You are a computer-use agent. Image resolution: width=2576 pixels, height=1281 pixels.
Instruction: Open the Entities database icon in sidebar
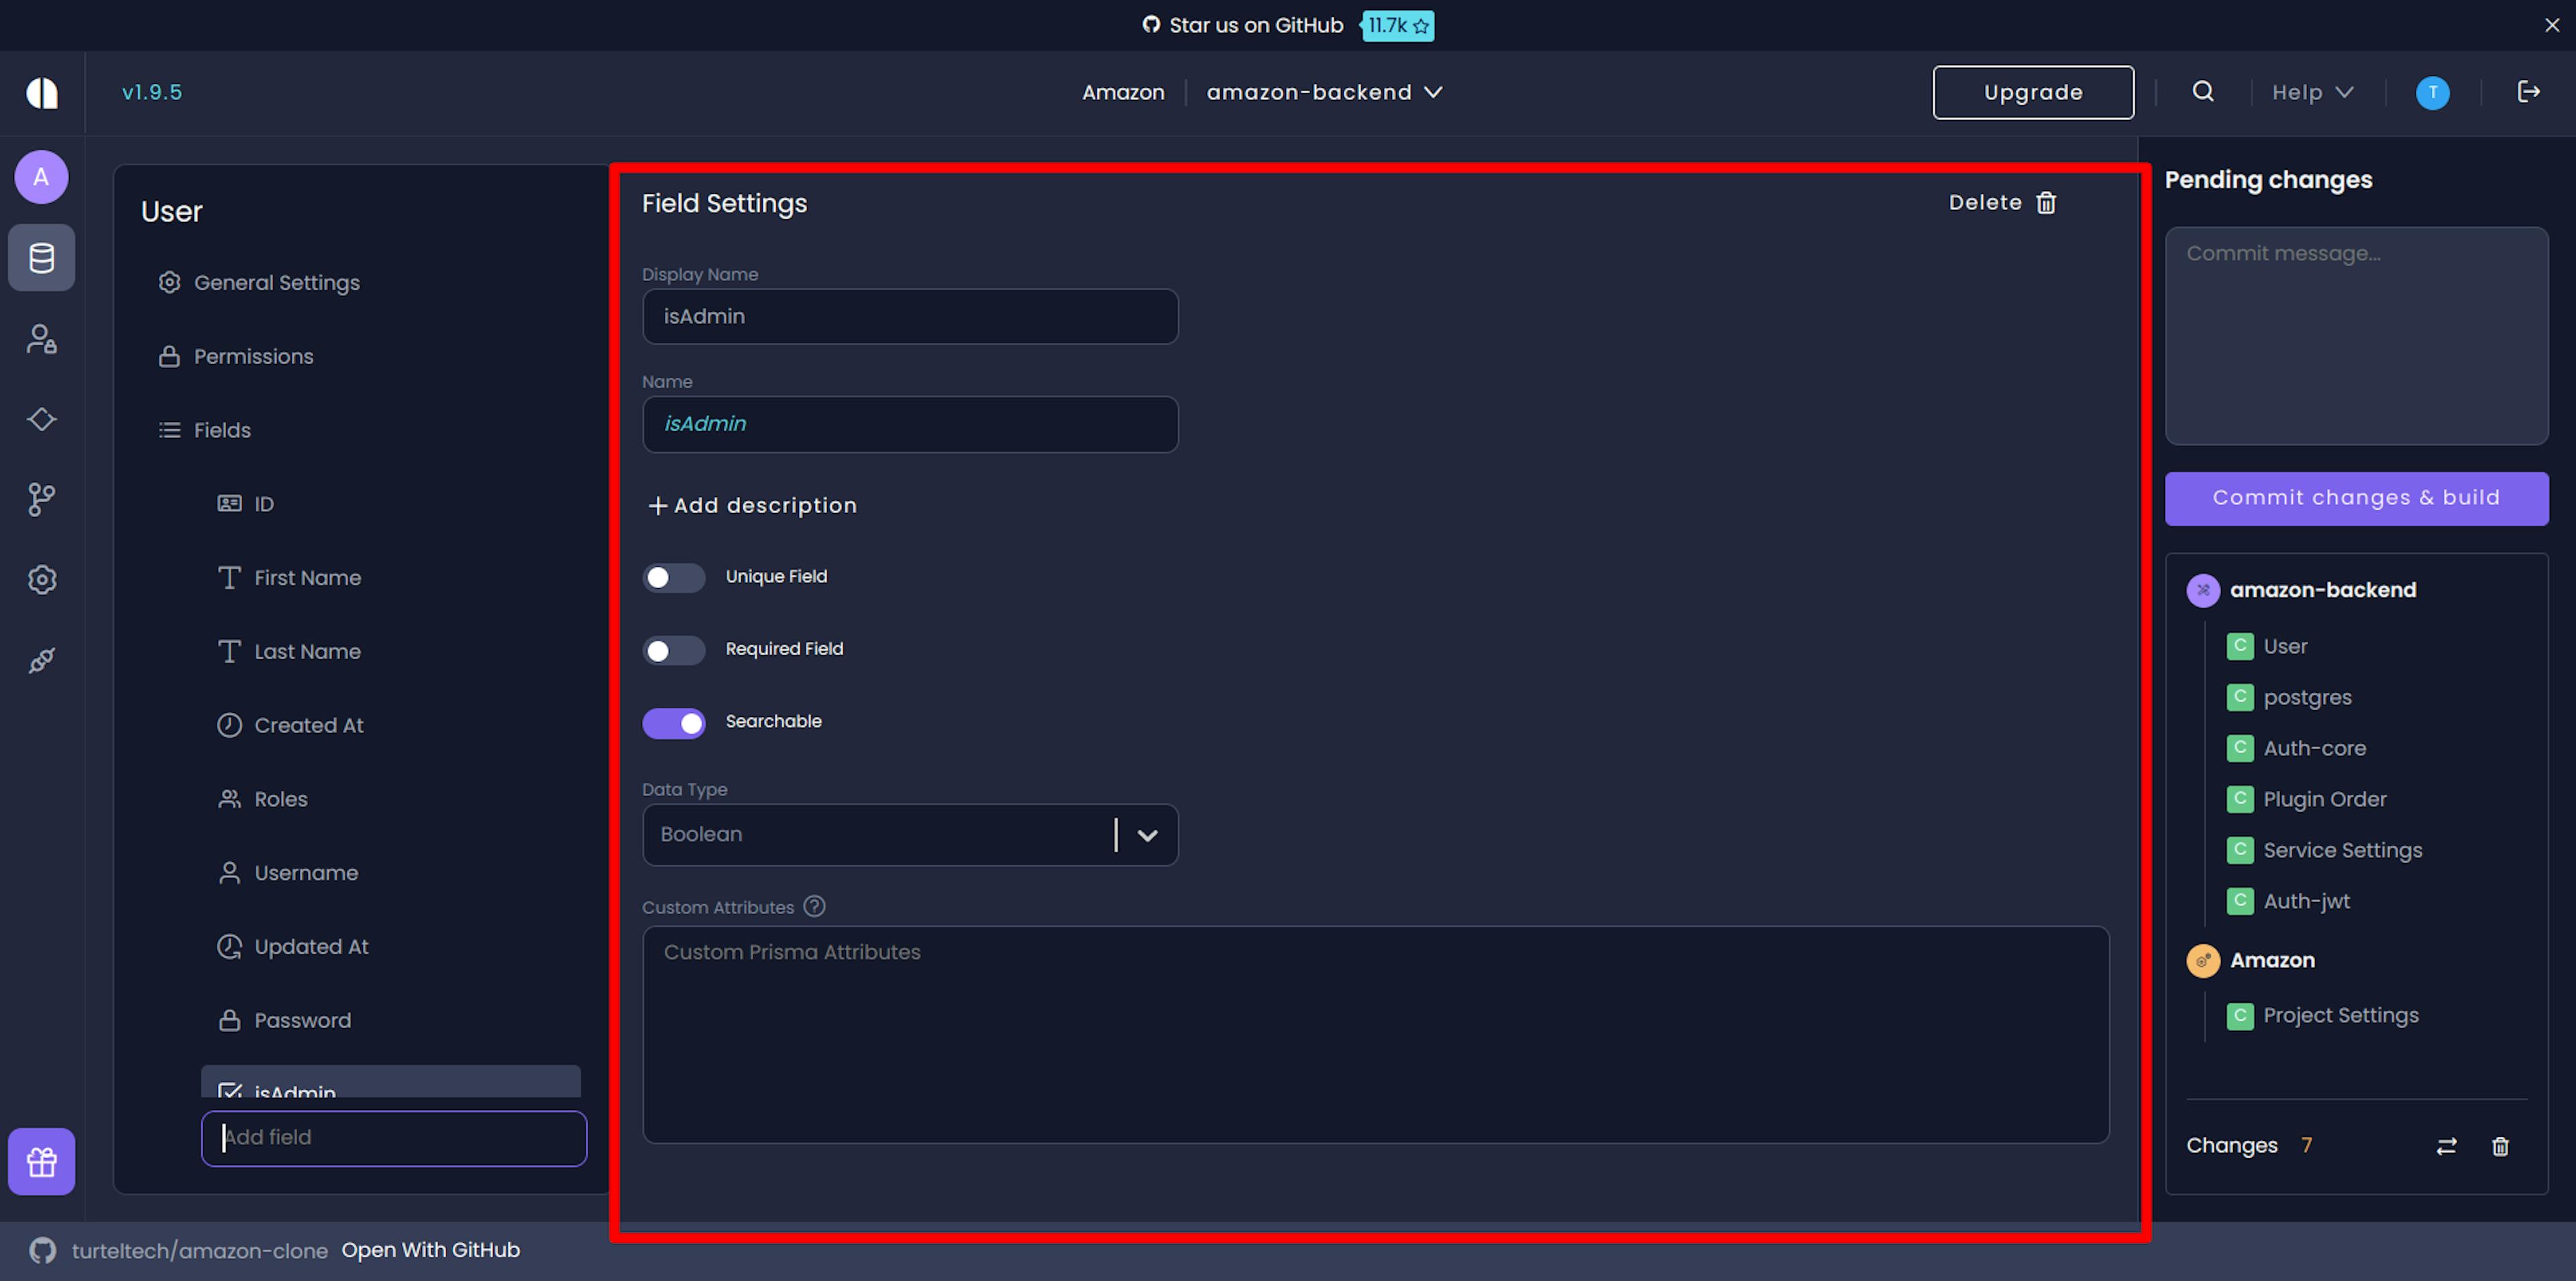[41, 258]
